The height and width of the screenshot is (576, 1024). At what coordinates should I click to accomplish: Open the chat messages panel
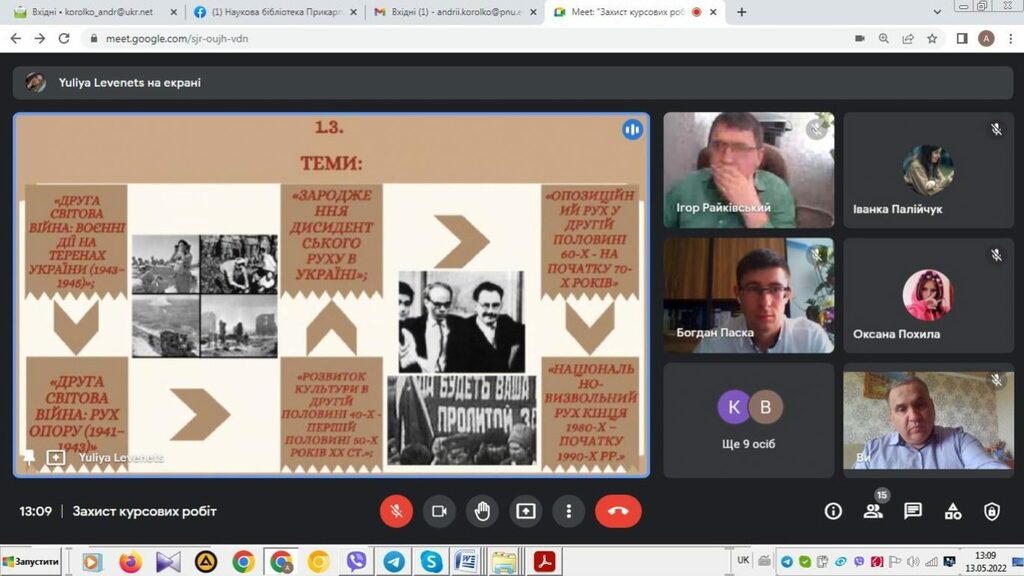913,511
